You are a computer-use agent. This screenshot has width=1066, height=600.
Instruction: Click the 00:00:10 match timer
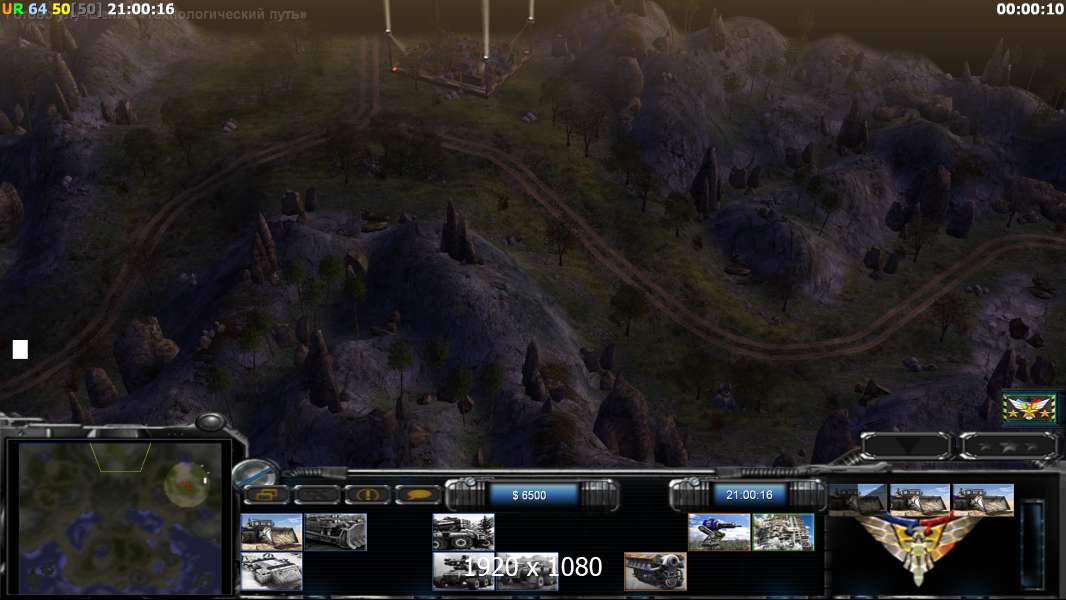[x=1029, y=9]
